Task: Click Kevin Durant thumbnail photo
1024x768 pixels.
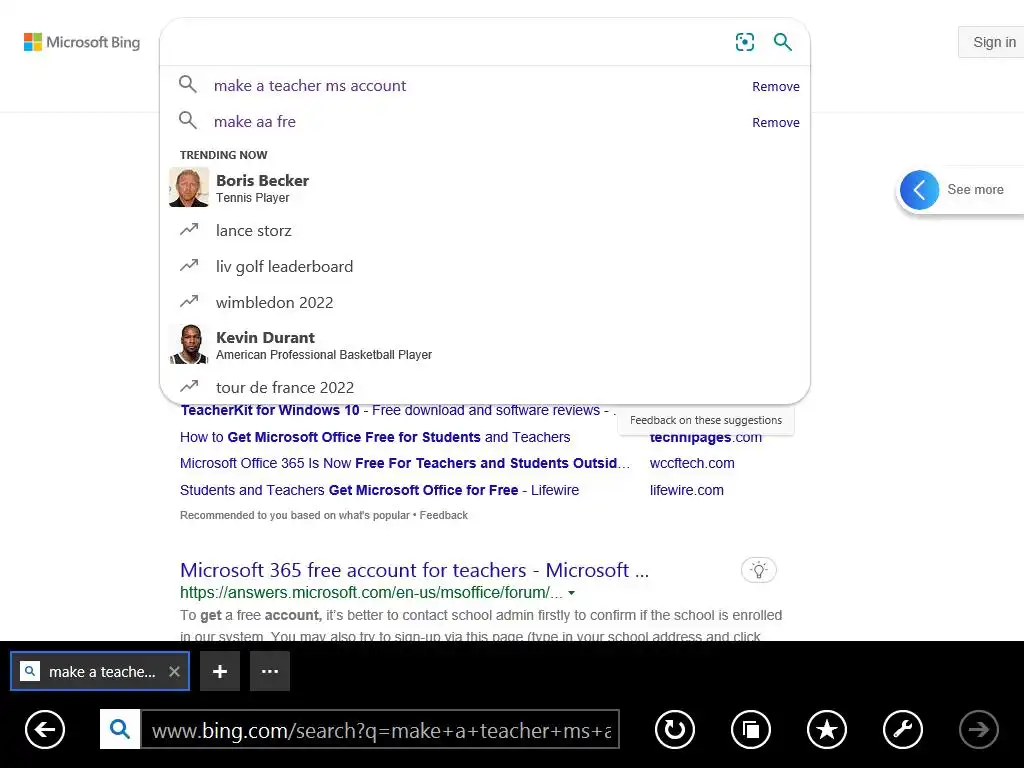Action: pyautogui.click(x=189, y=344)
